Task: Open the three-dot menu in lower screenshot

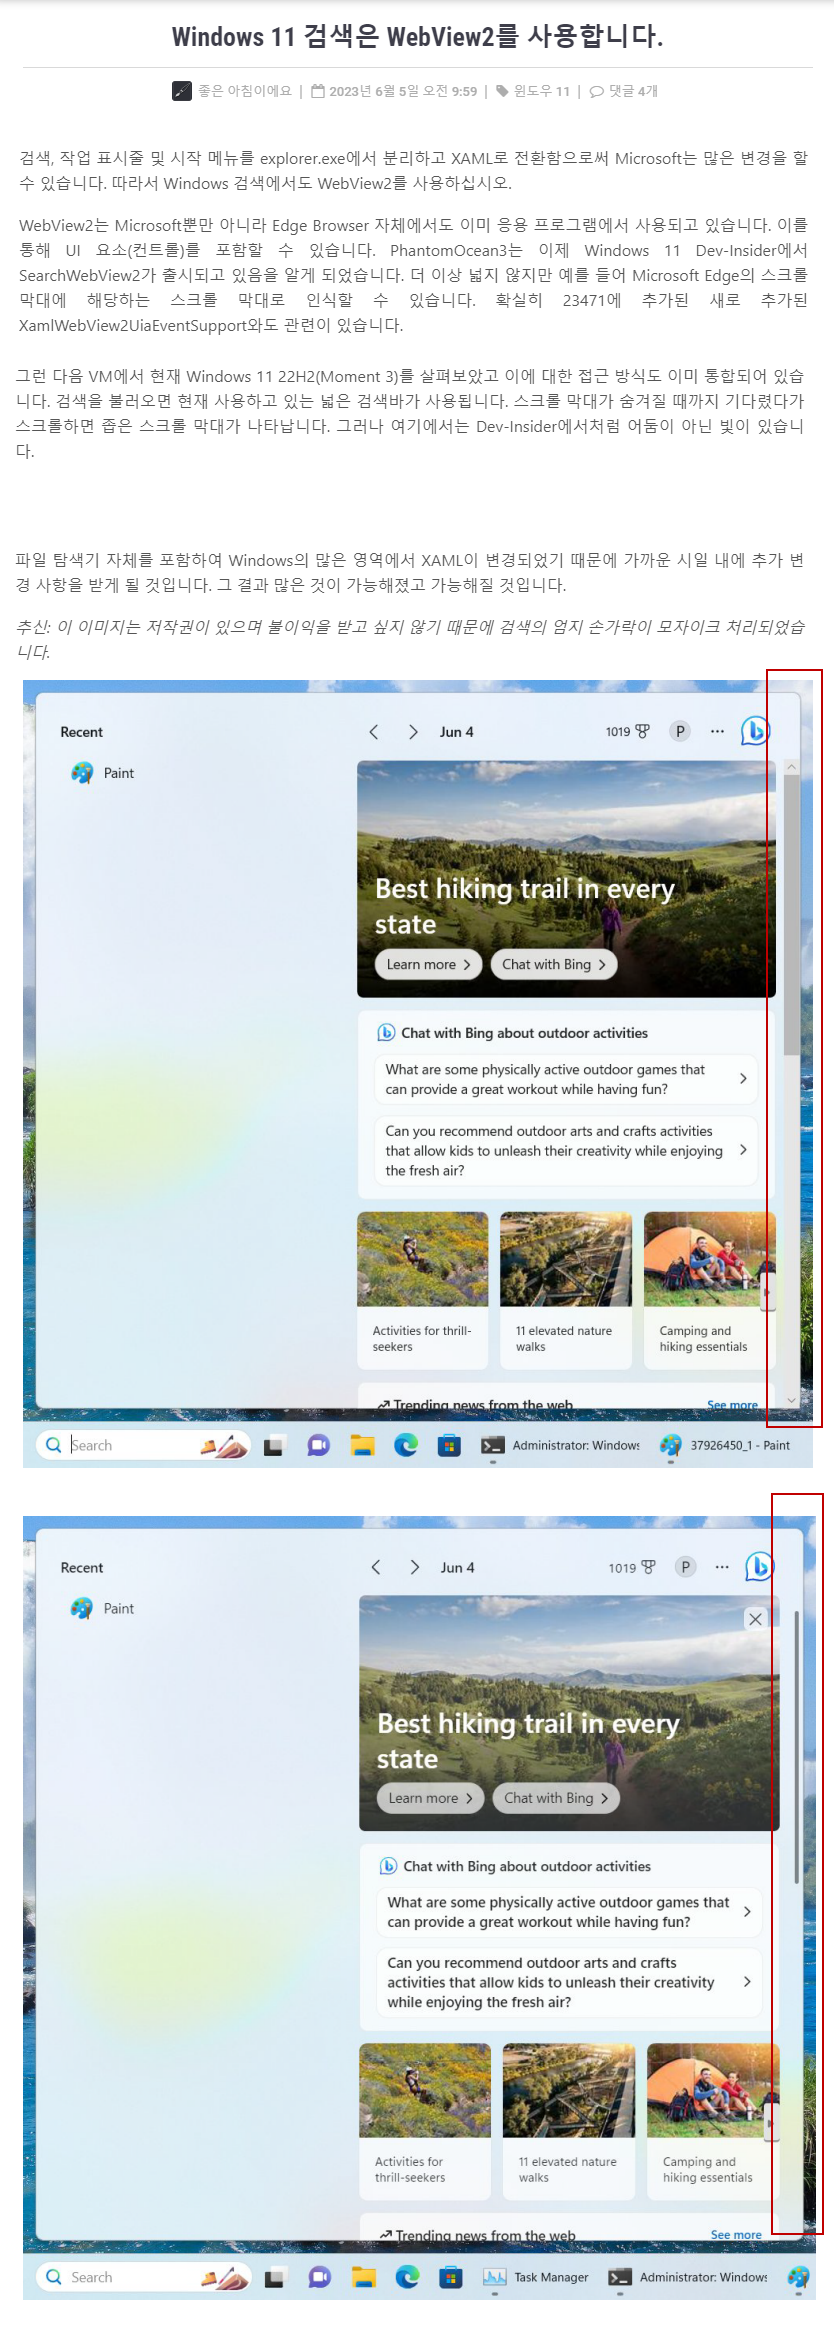Action: coord(722,1567)
